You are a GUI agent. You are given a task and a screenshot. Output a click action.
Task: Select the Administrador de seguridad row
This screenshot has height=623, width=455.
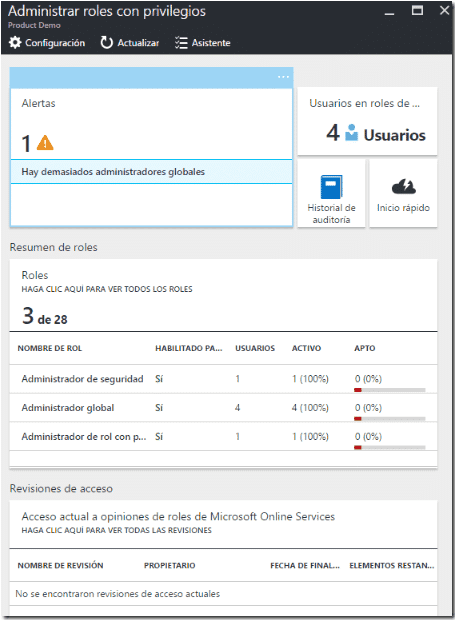223,379
